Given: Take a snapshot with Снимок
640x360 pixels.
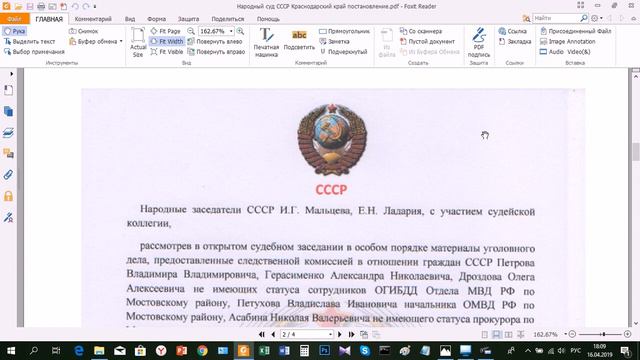Looking at the screenshot, I should click(x=84, y=31).
